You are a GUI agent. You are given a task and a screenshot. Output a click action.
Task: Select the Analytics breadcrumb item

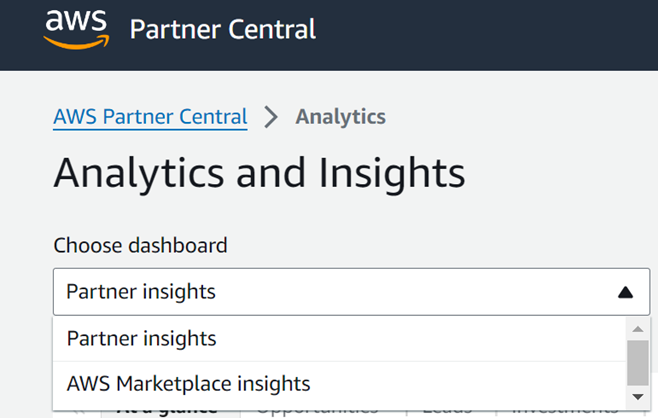[340, 116]
